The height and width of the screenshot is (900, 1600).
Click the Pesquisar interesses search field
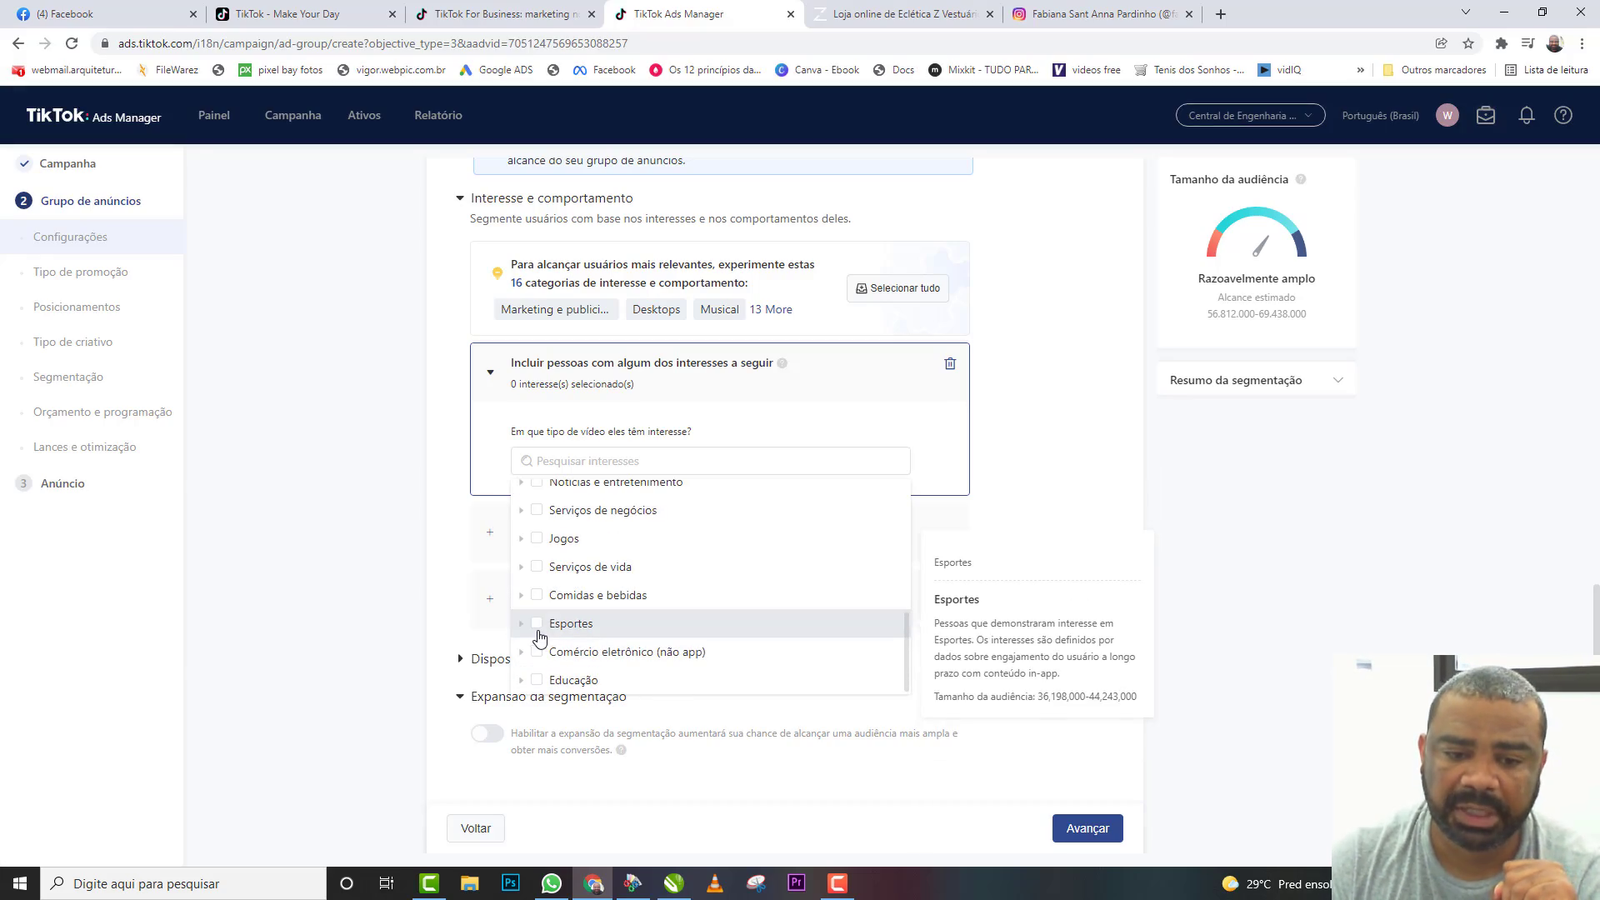710,461
